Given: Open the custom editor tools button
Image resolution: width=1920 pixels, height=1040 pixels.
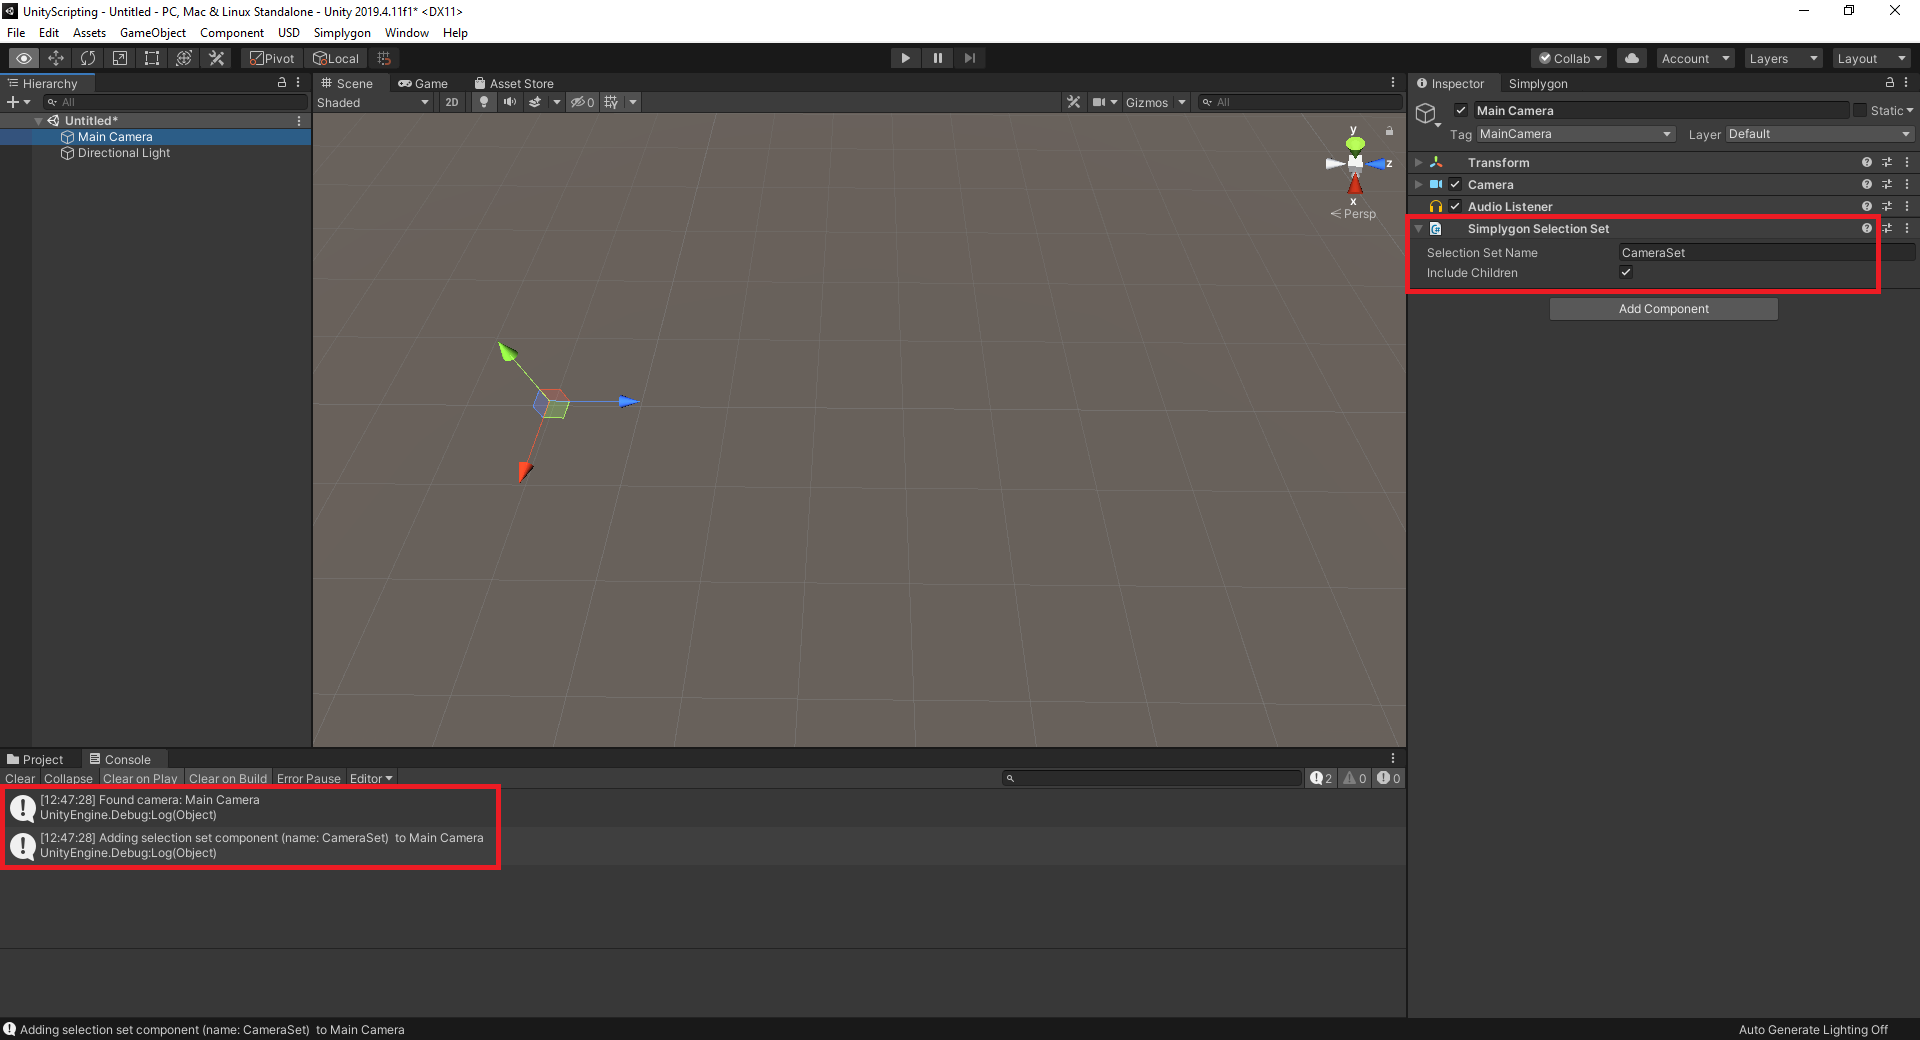Looking at the screenshot, I should pyautogui.click(x=216, y=58).
